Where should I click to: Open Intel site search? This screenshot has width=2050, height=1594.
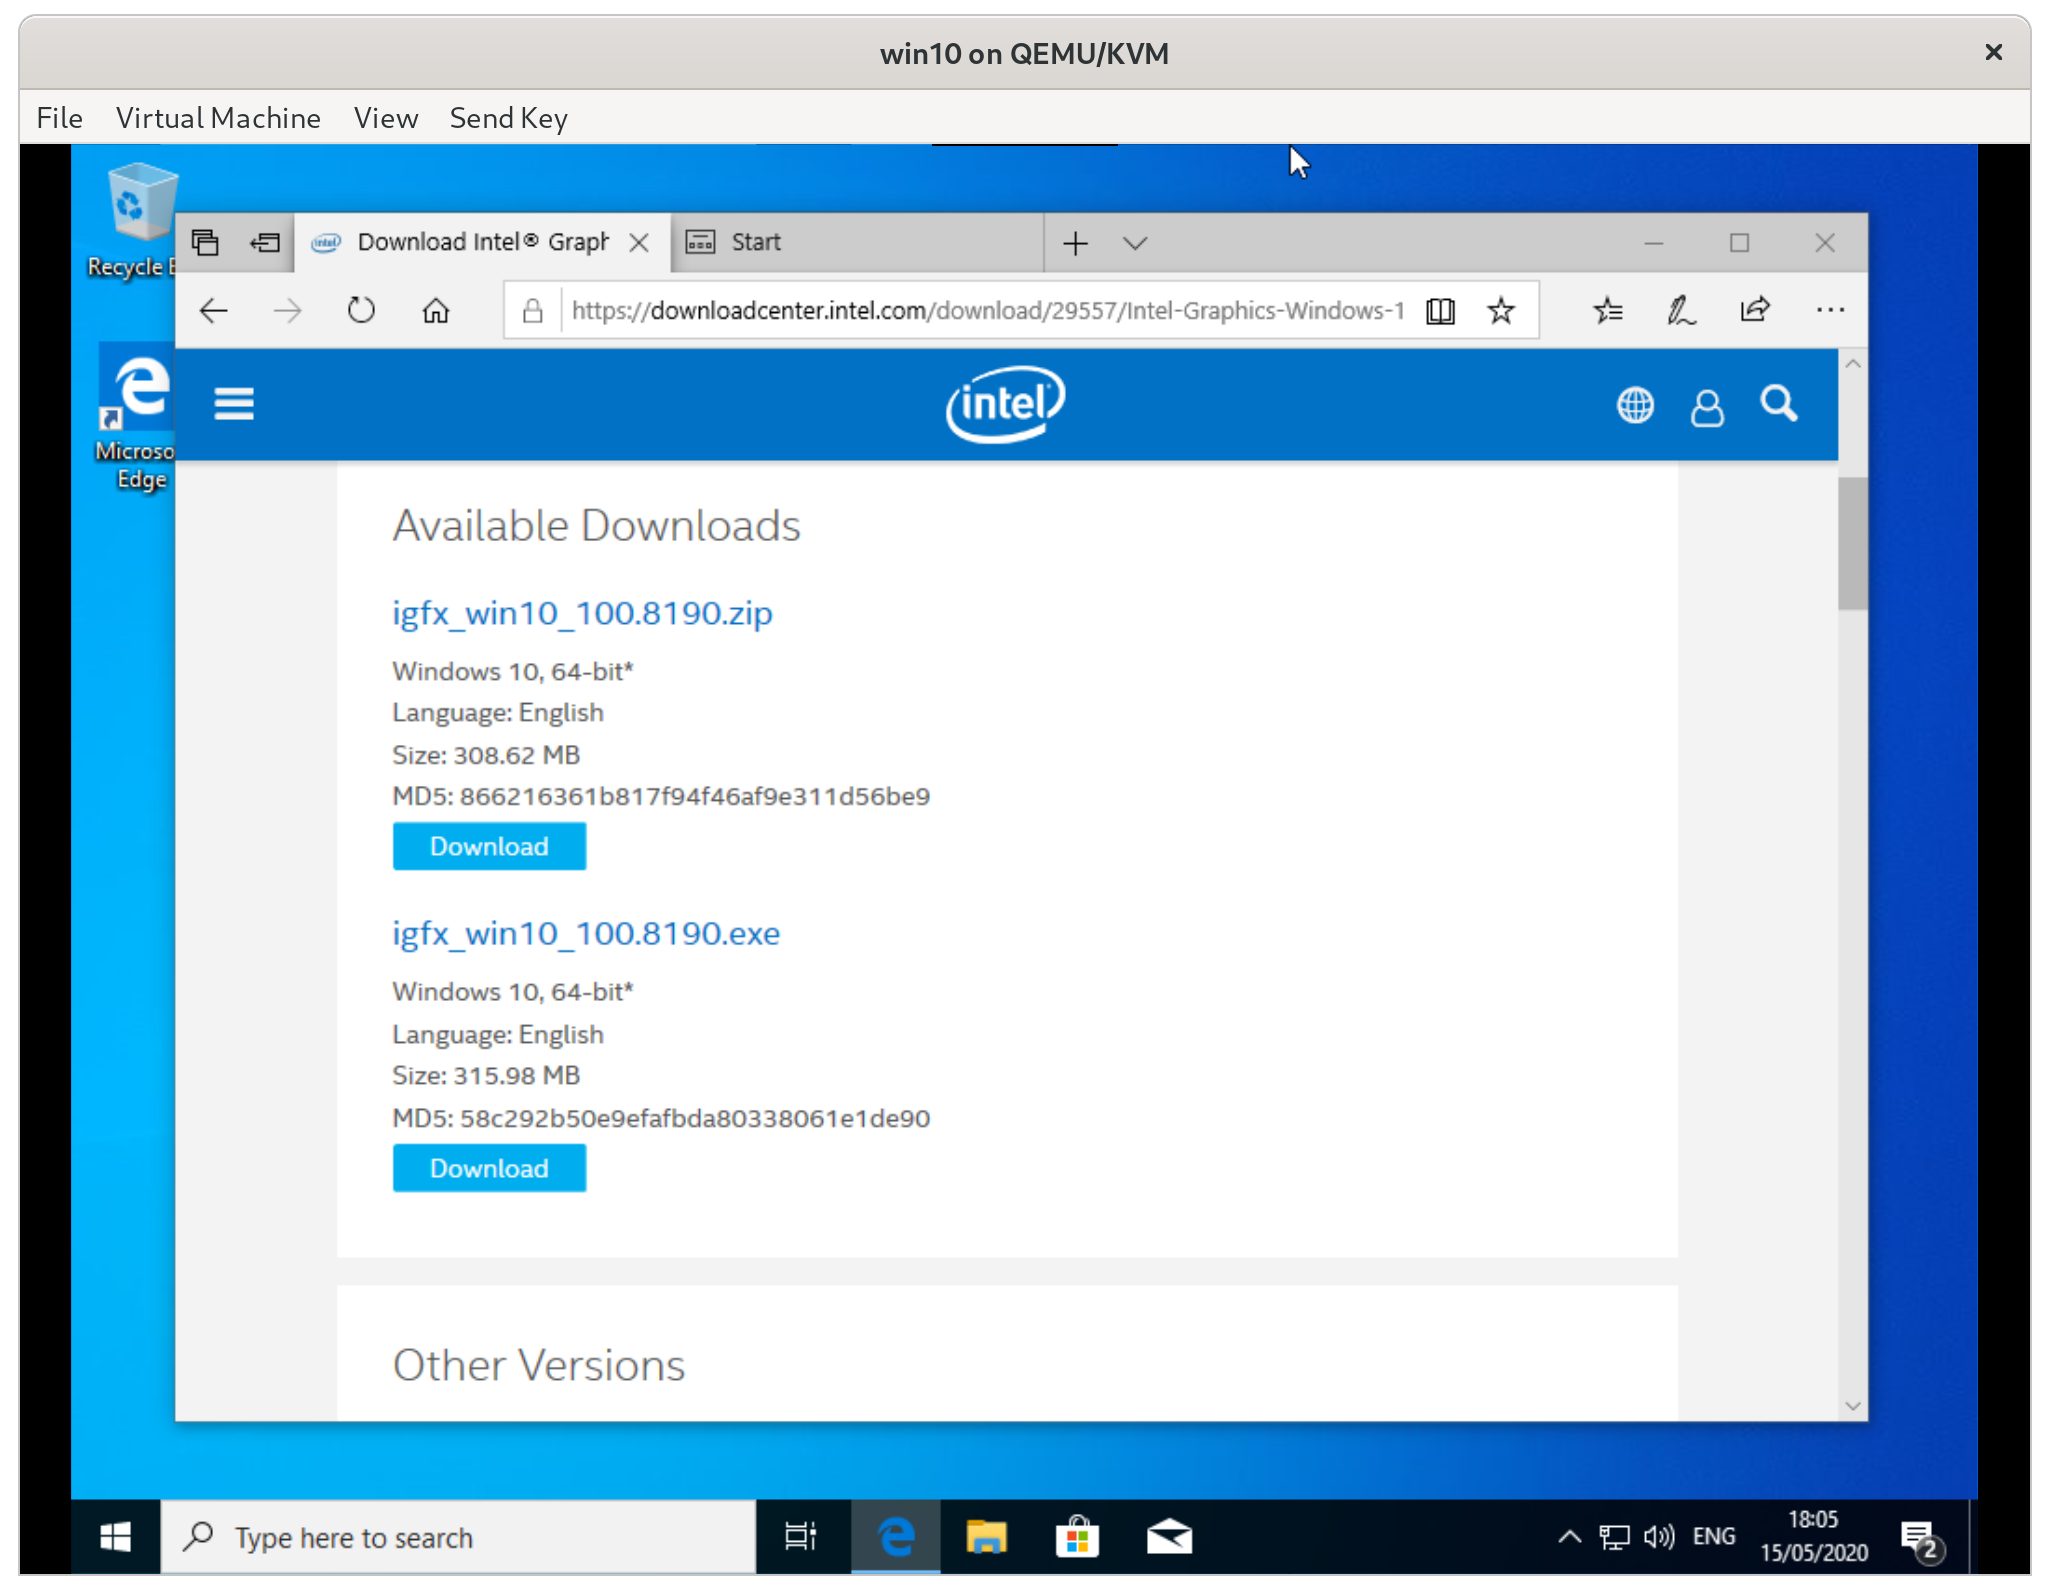1778,403
